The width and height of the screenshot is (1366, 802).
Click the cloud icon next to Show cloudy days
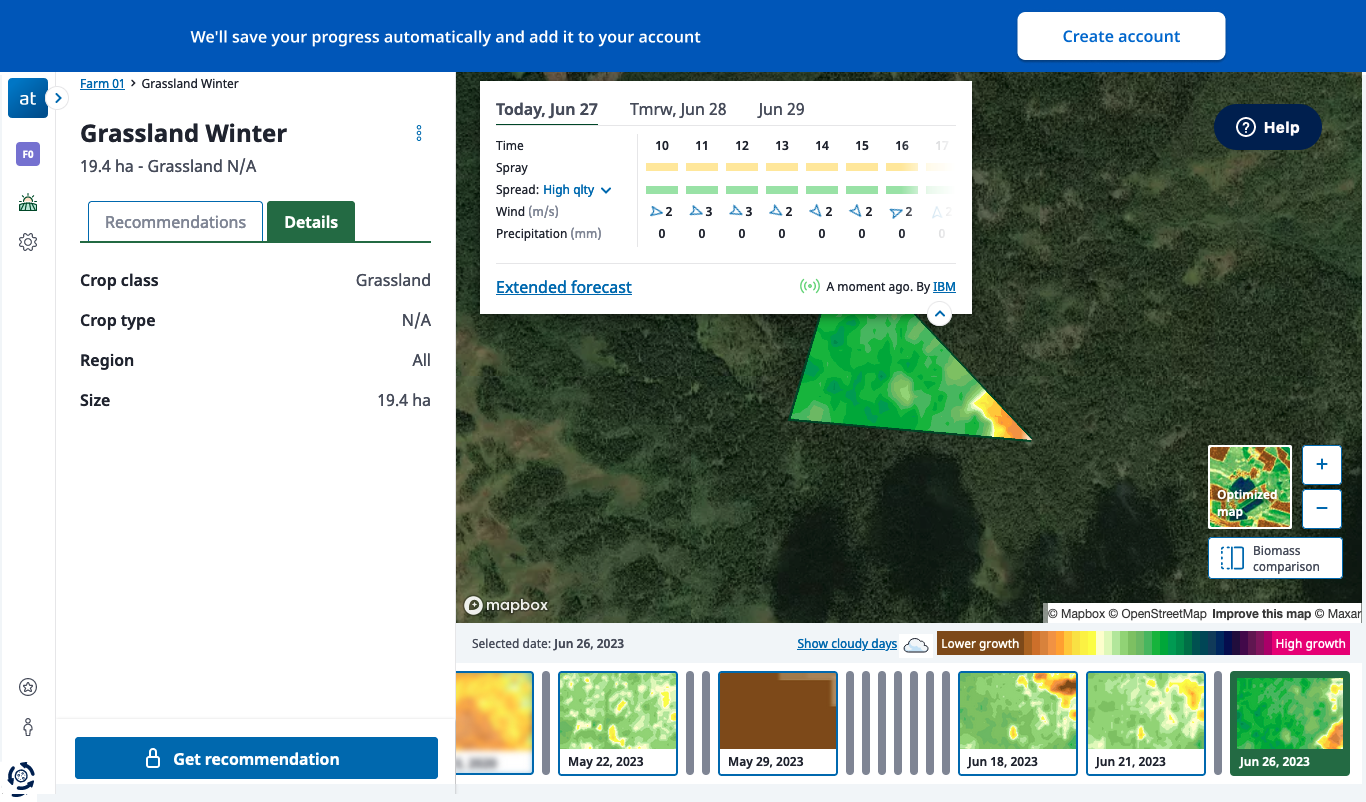click(x=916, y=644)
